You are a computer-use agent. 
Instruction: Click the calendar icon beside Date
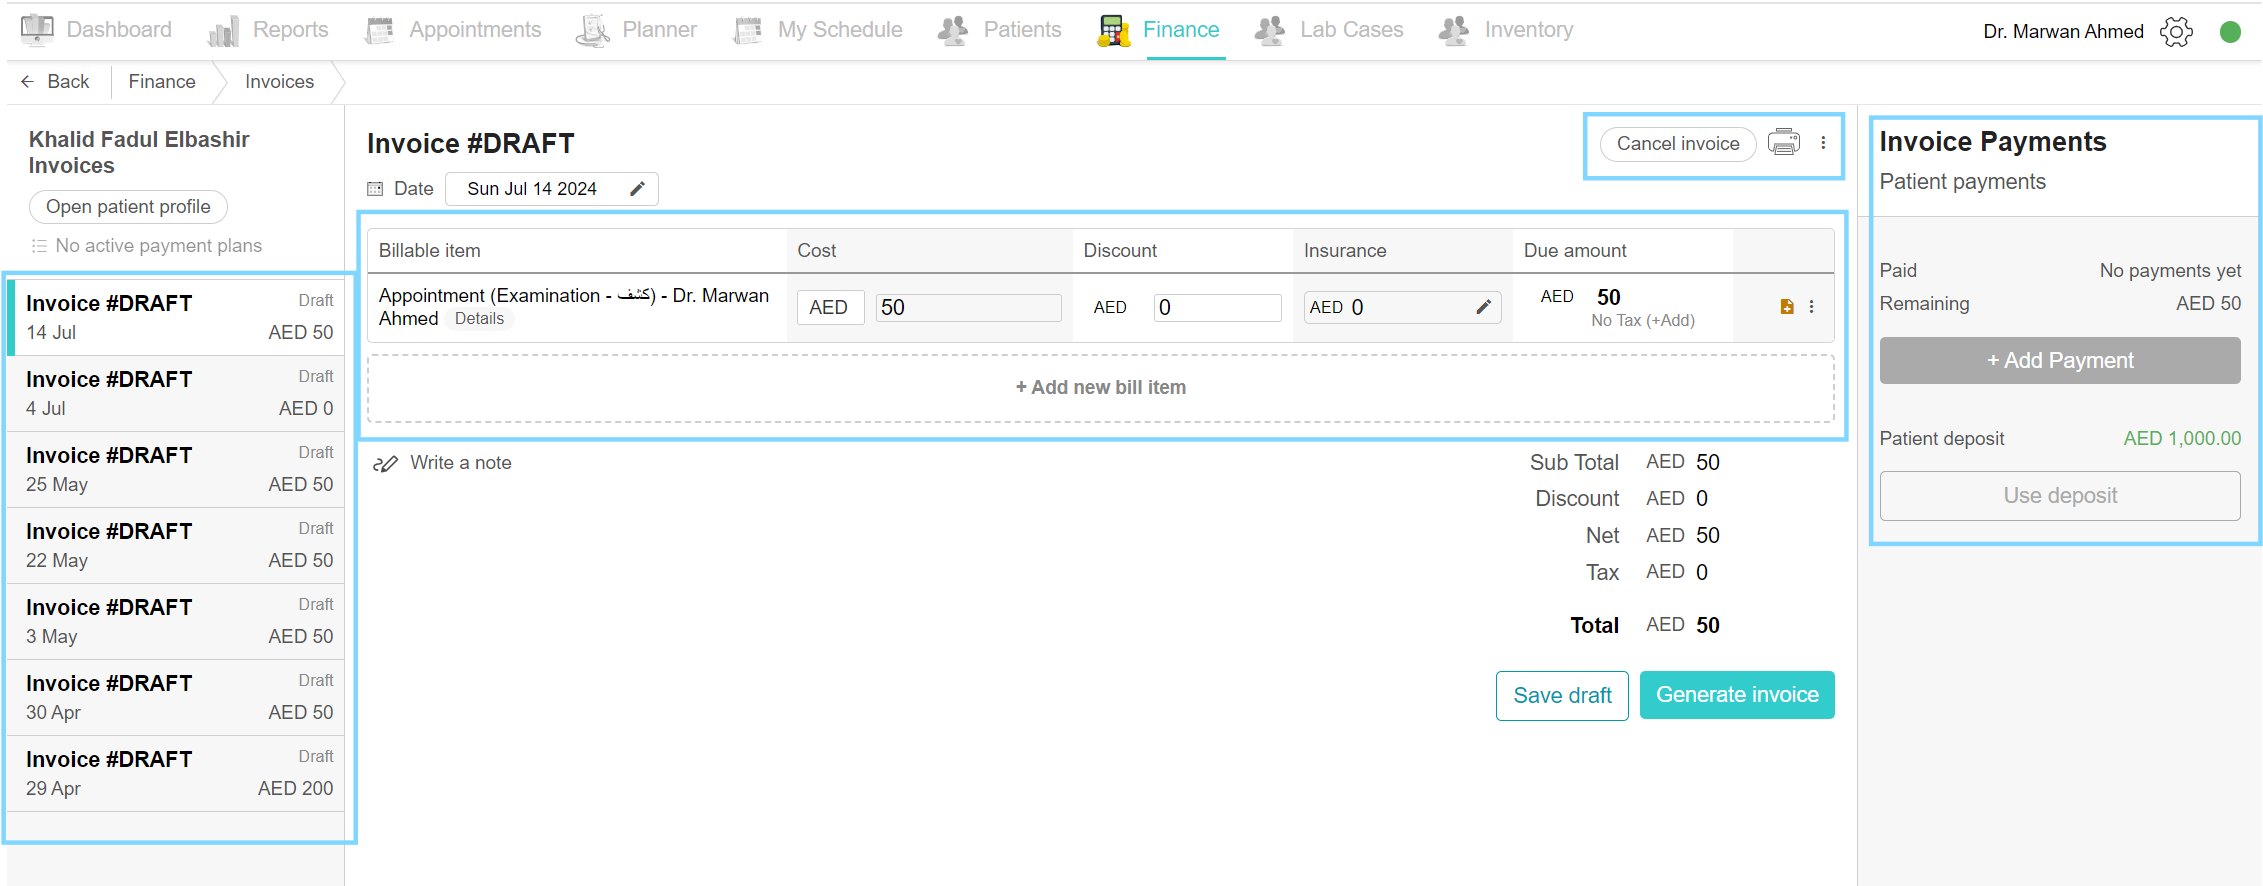point(375,189)
